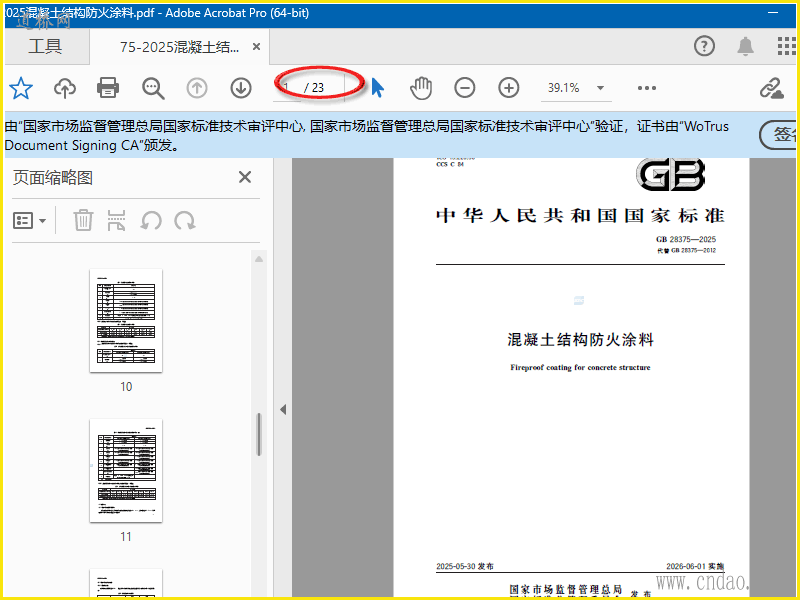Add file to starred with star icon
800x600 pixels.
21,88
